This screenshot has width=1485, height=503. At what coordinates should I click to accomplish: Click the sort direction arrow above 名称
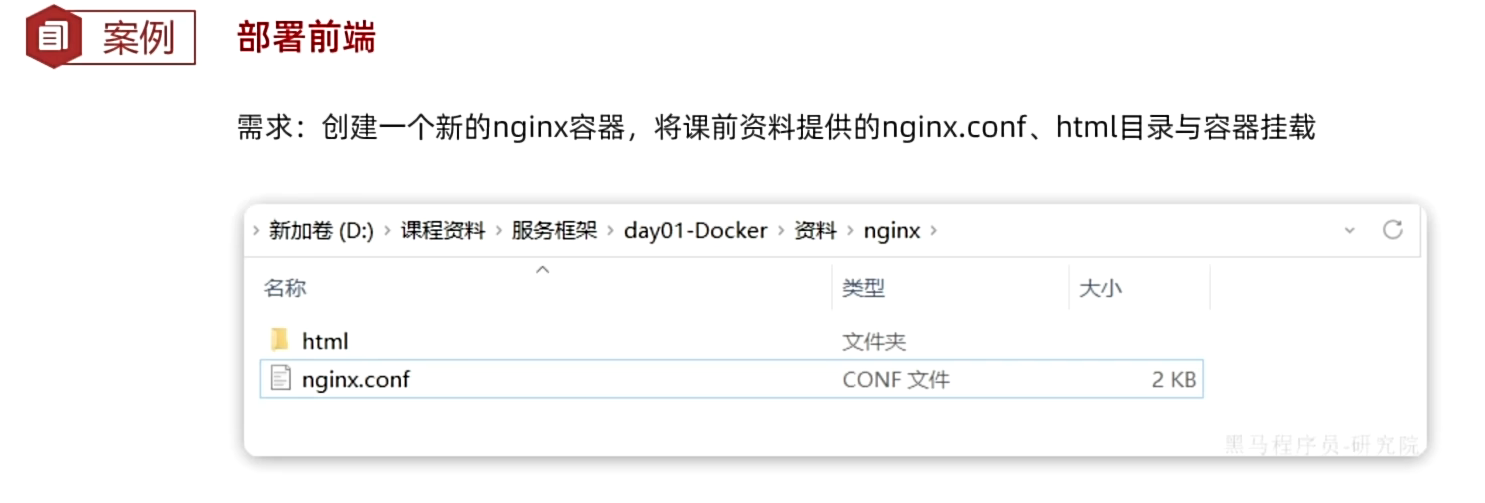tap(543, 268)
